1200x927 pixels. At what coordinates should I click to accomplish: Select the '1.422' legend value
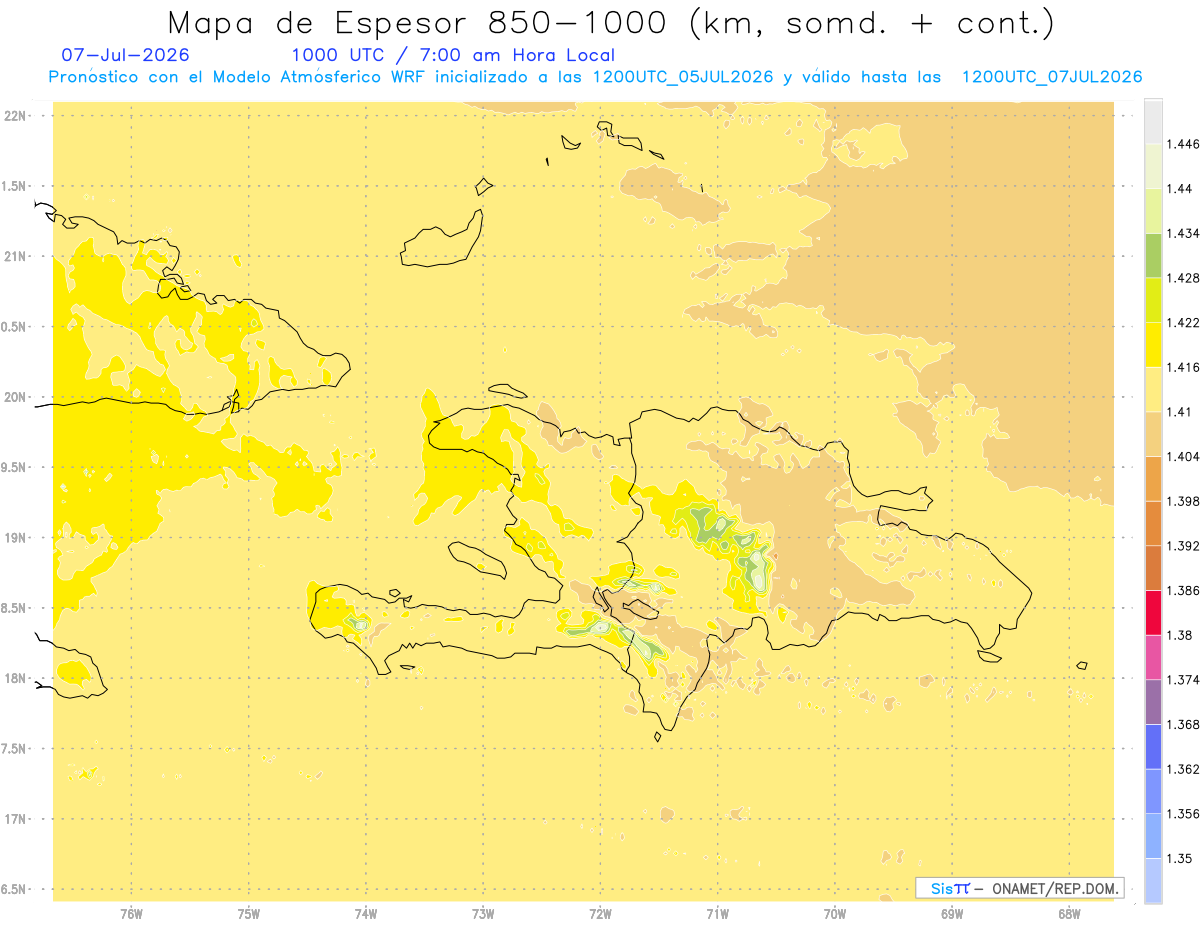pos(1183,323)
